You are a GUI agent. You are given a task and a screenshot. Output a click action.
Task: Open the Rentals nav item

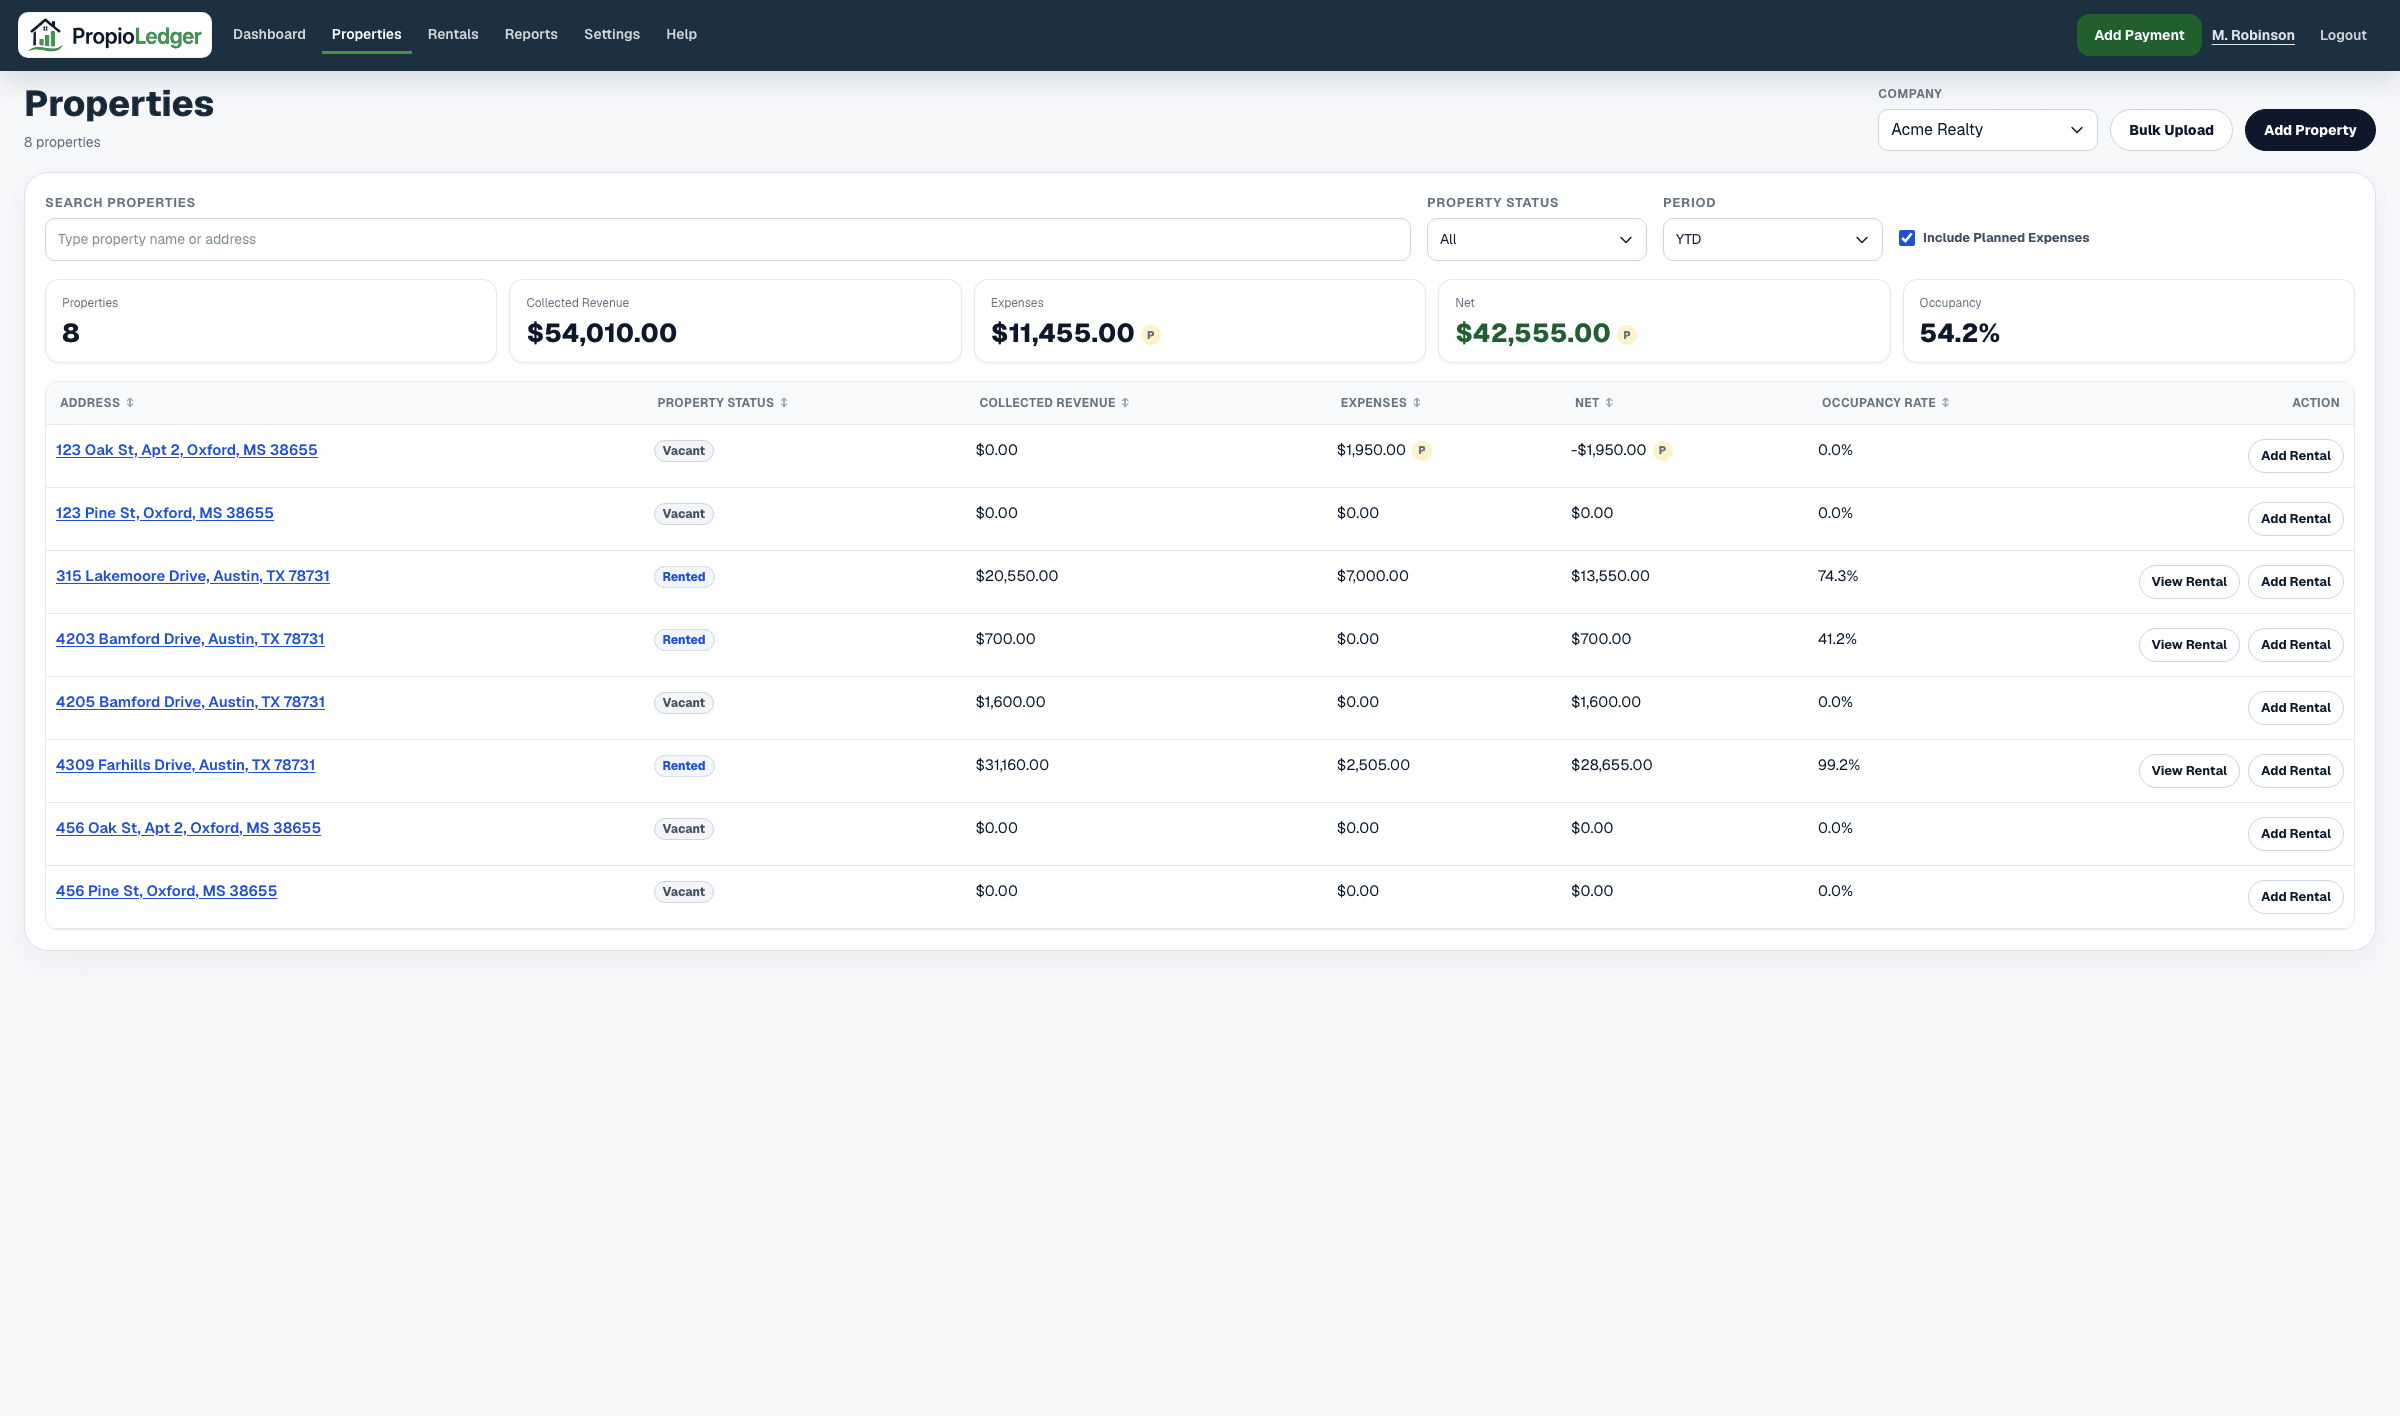[x=453, y=34]
